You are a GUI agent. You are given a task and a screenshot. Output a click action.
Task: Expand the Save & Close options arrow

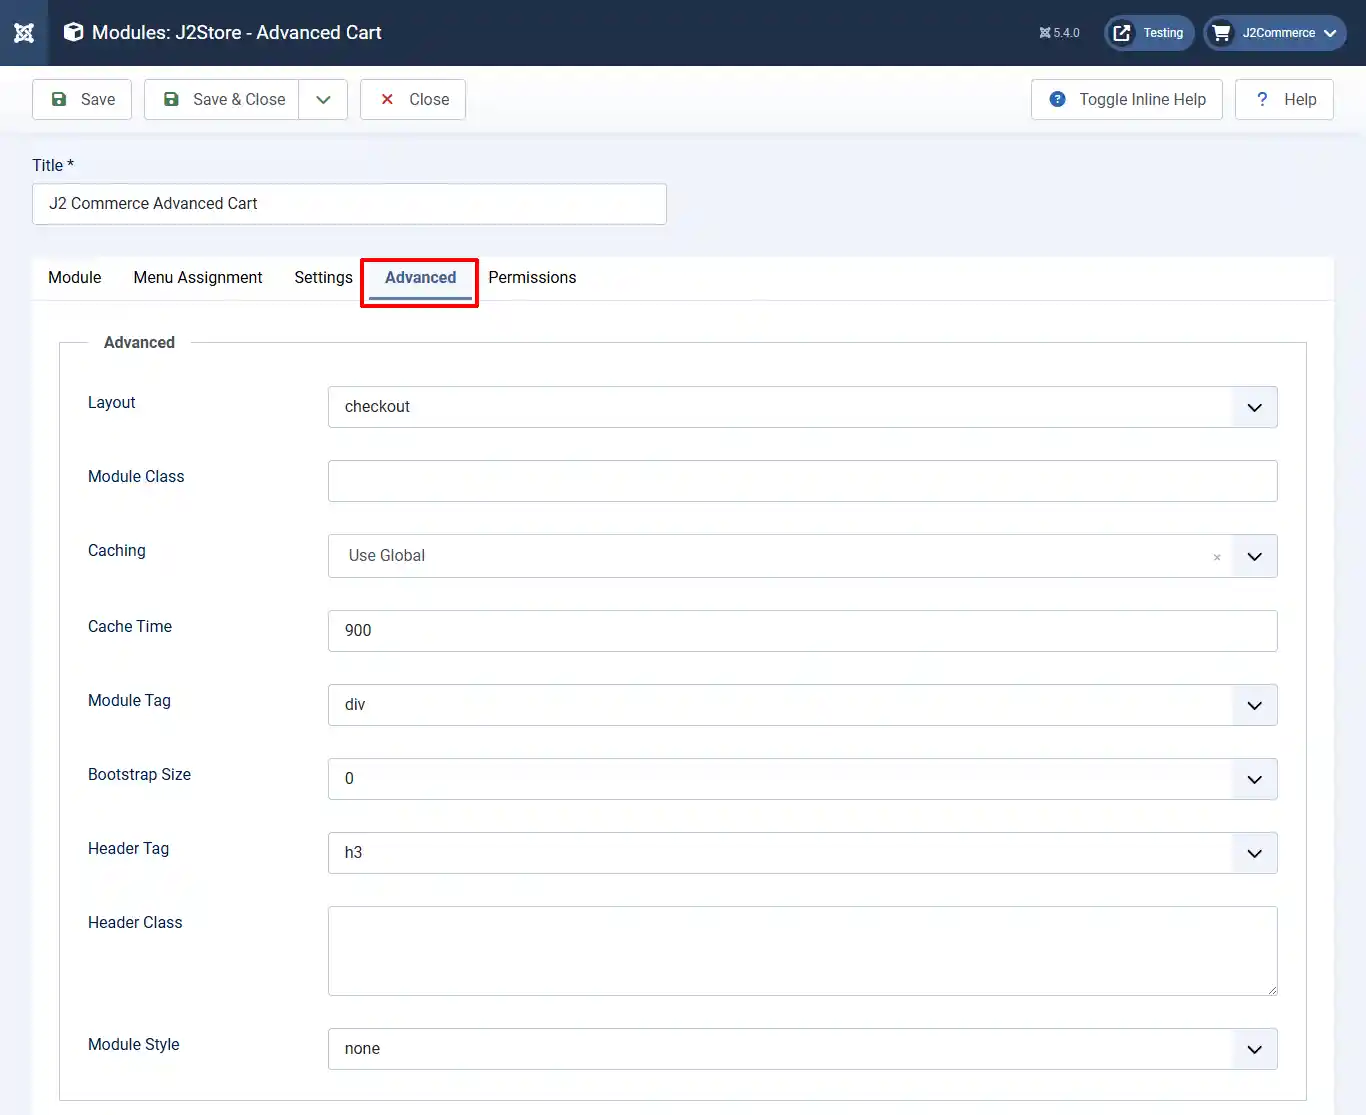323,100
